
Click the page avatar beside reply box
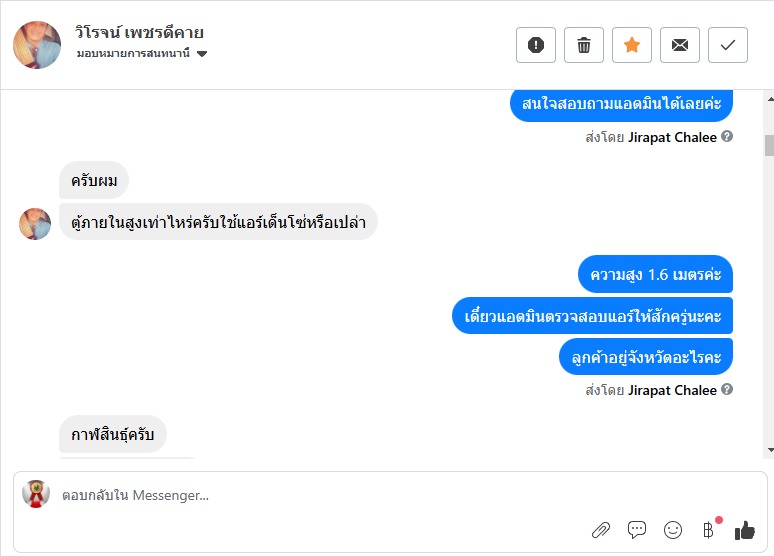[36, 494]
